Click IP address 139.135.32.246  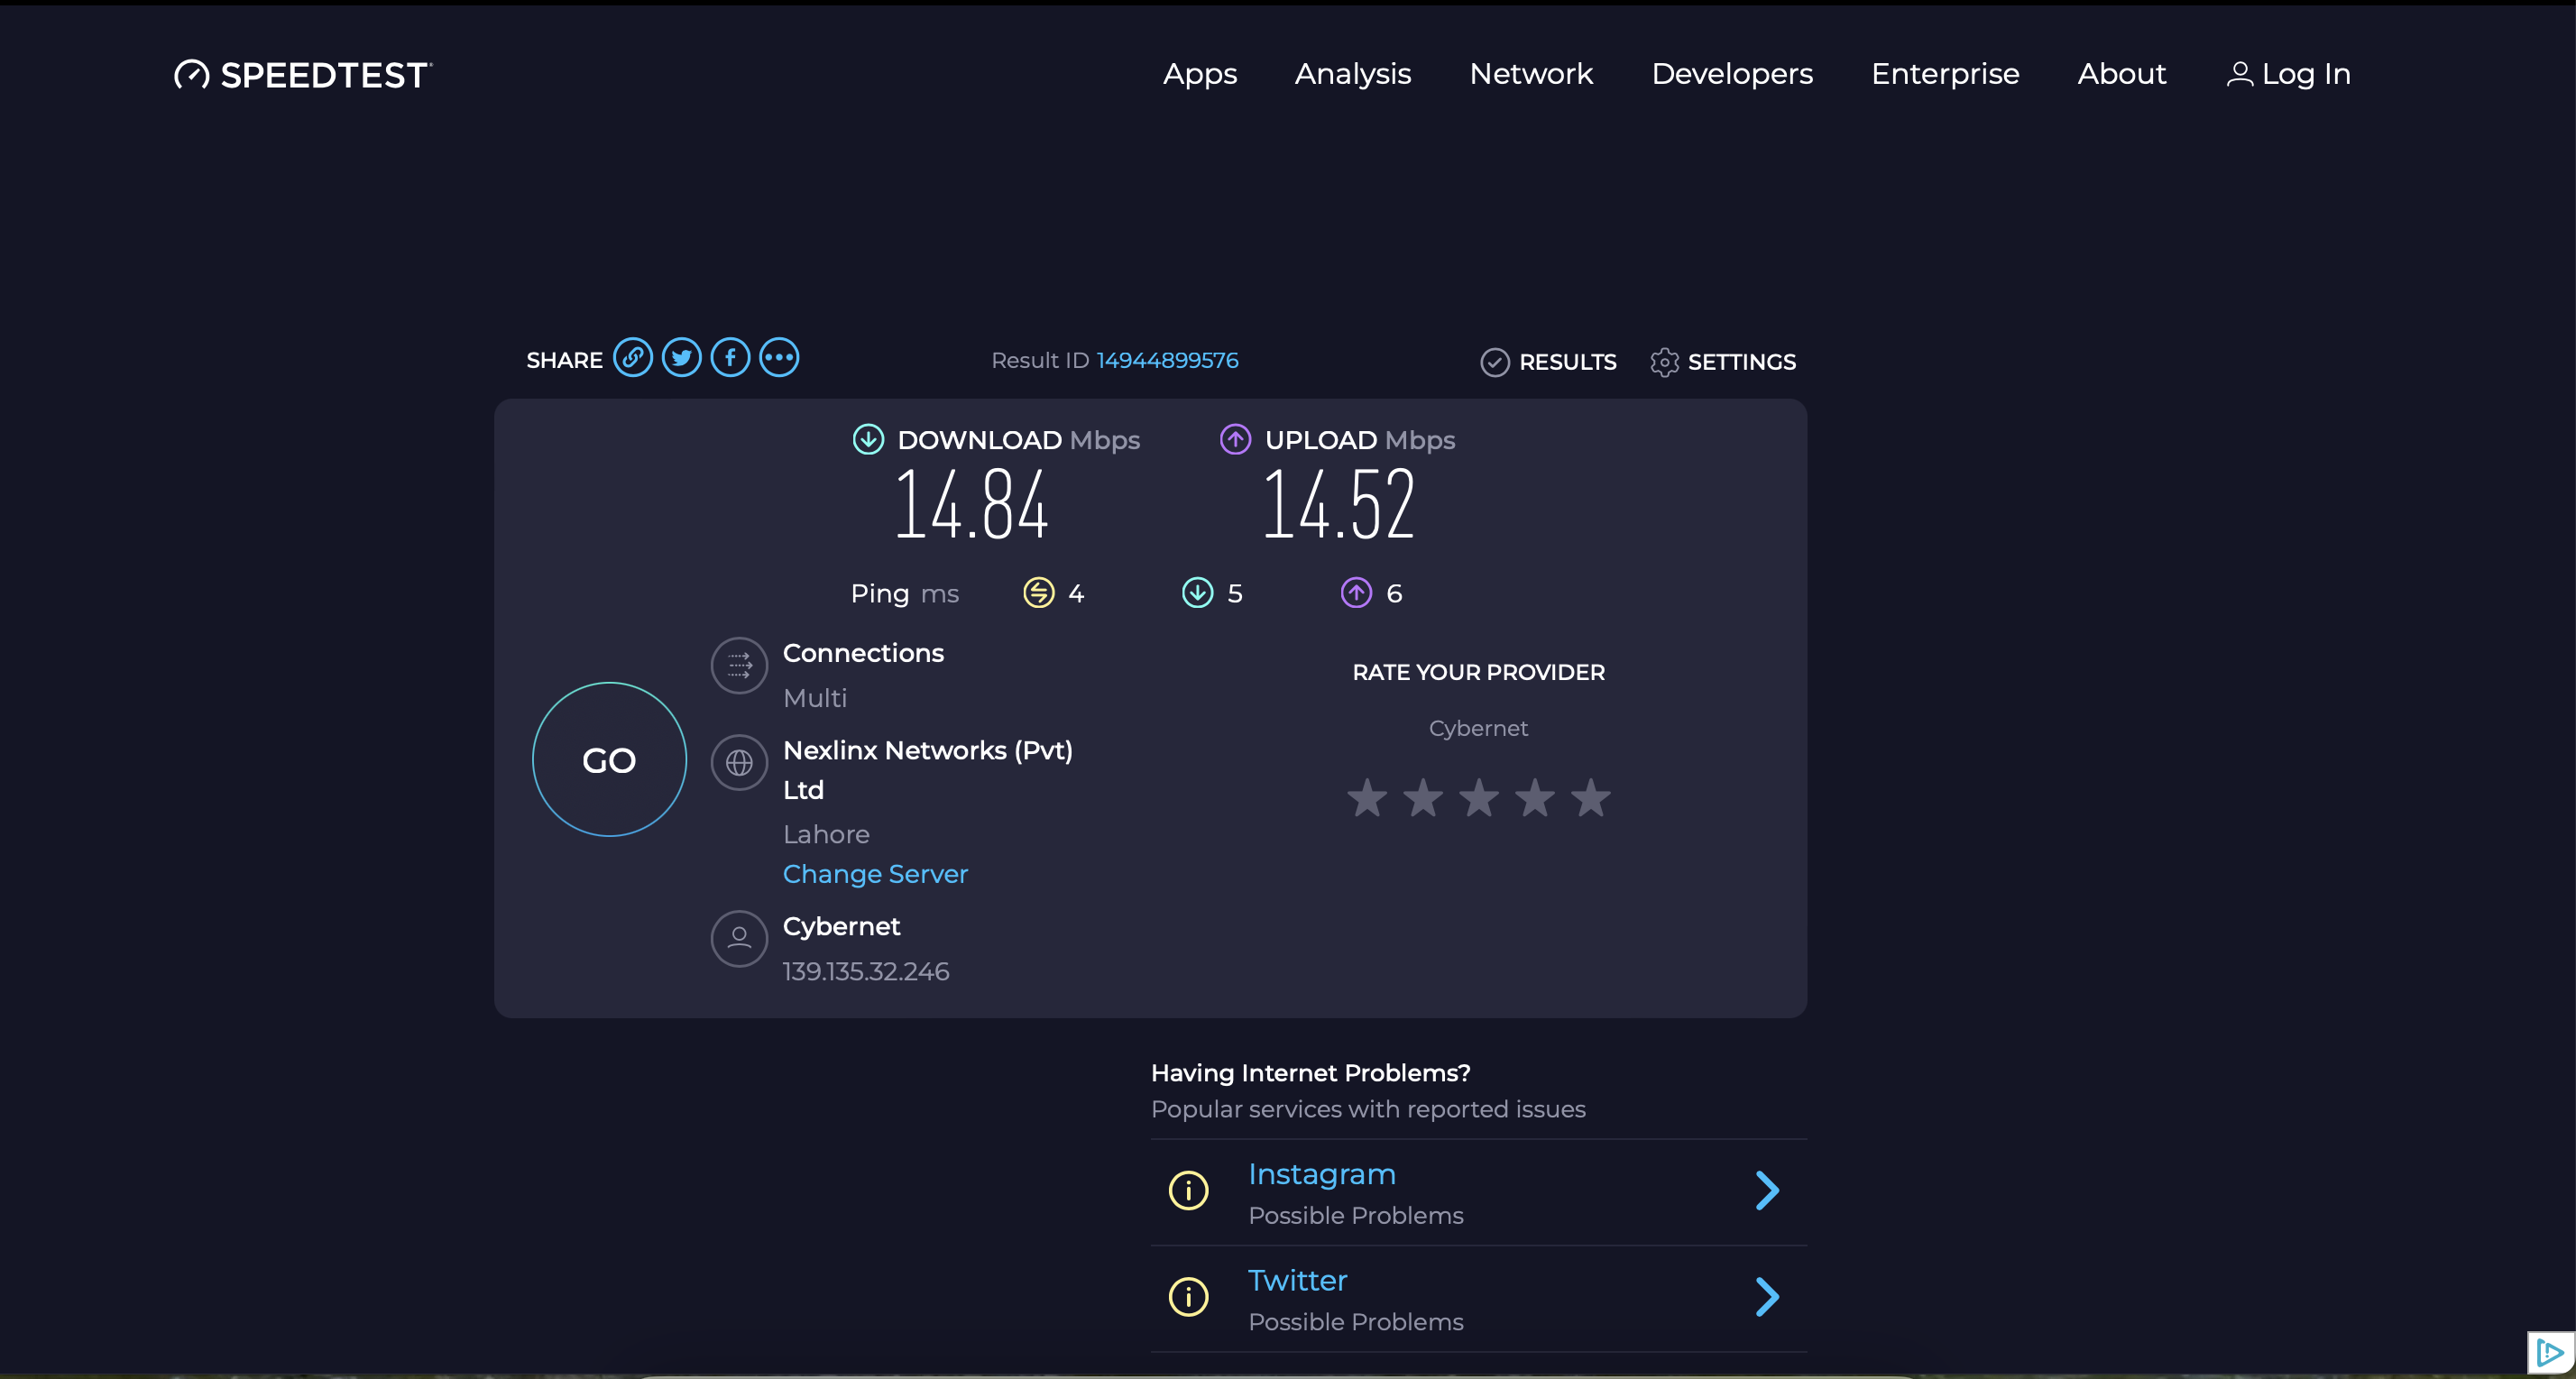point(866,971)
